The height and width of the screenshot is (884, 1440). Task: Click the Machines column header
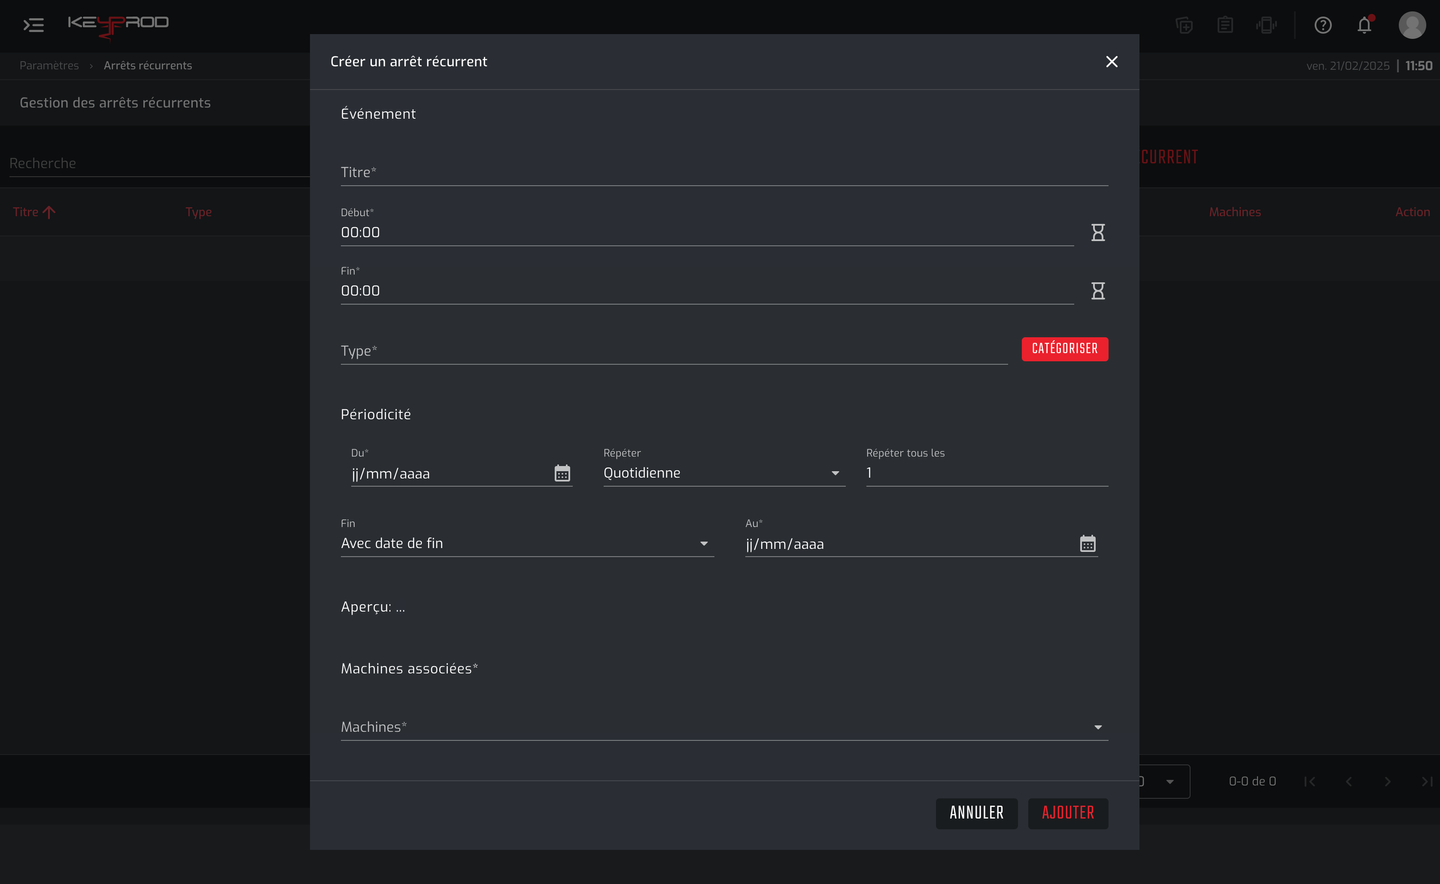[x=1235, y=212]
